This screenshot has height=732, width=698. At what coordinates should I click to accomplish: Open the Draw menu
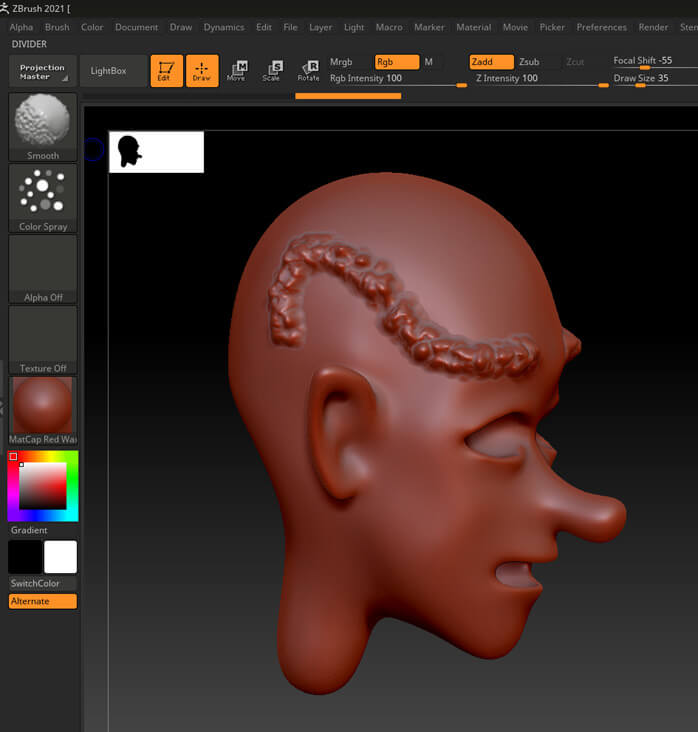181,28
